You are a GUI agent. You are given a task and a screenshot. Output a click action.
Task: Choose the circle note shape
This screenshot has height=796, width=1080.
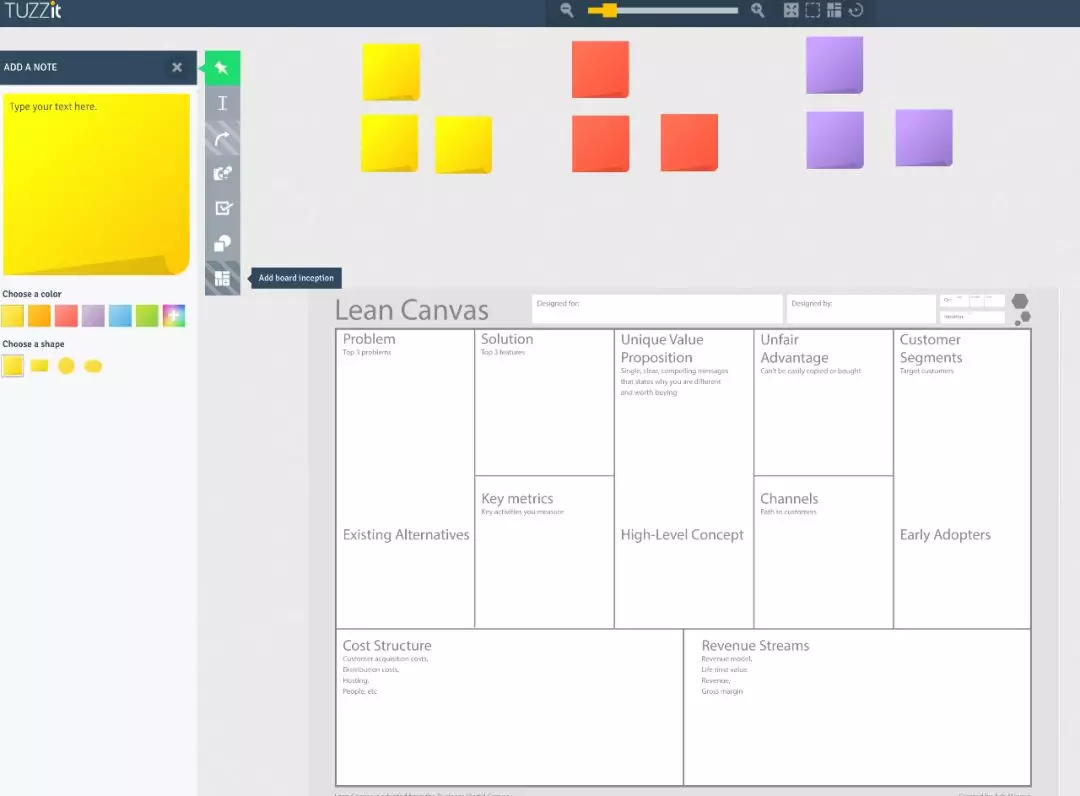pos(66,366)
